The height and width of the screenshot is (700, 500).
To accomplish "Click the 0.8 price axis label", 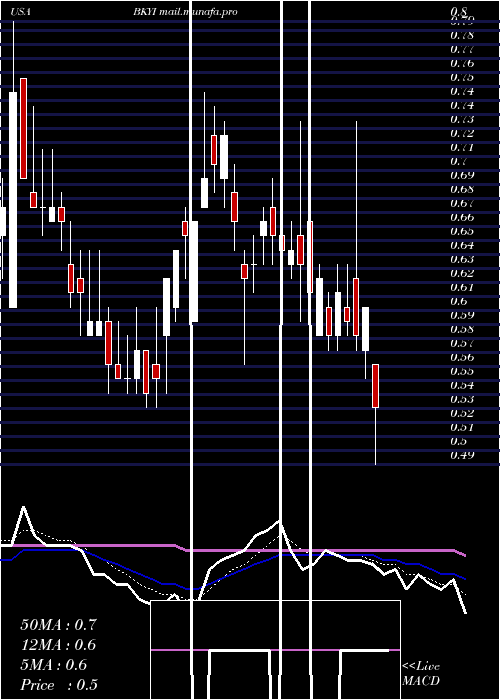I will pos(458,12).
